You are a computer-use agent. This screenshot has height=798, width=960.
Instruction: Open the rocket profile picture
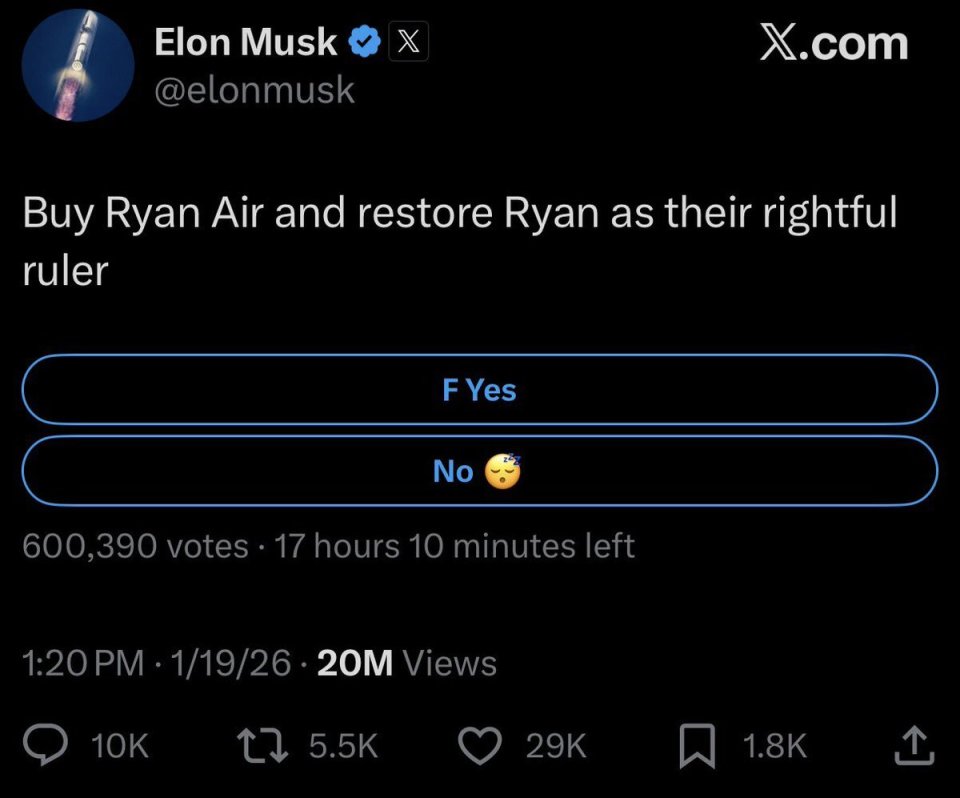tap(77, 72)
